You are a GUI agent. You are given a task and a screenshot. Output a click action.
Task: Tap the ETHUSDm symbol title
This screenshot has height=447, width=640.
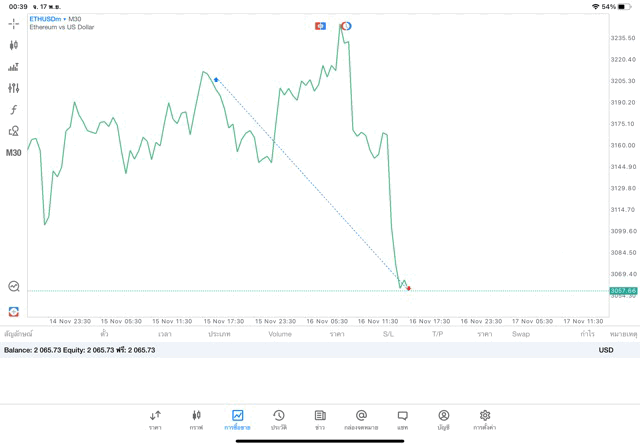coord(46,19)
